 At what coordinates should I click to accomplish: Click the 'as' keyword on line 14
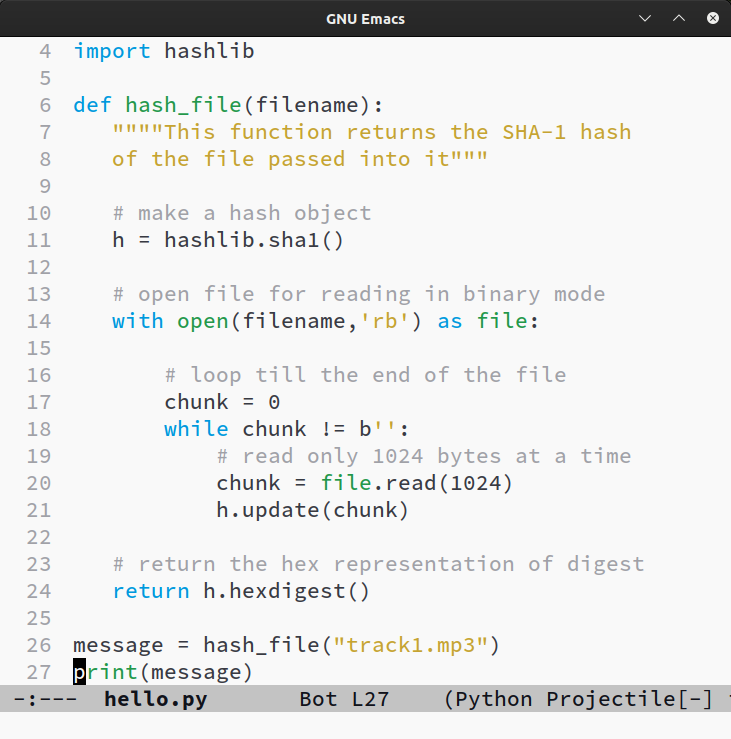pyautogui.click(x=450, y=321)
